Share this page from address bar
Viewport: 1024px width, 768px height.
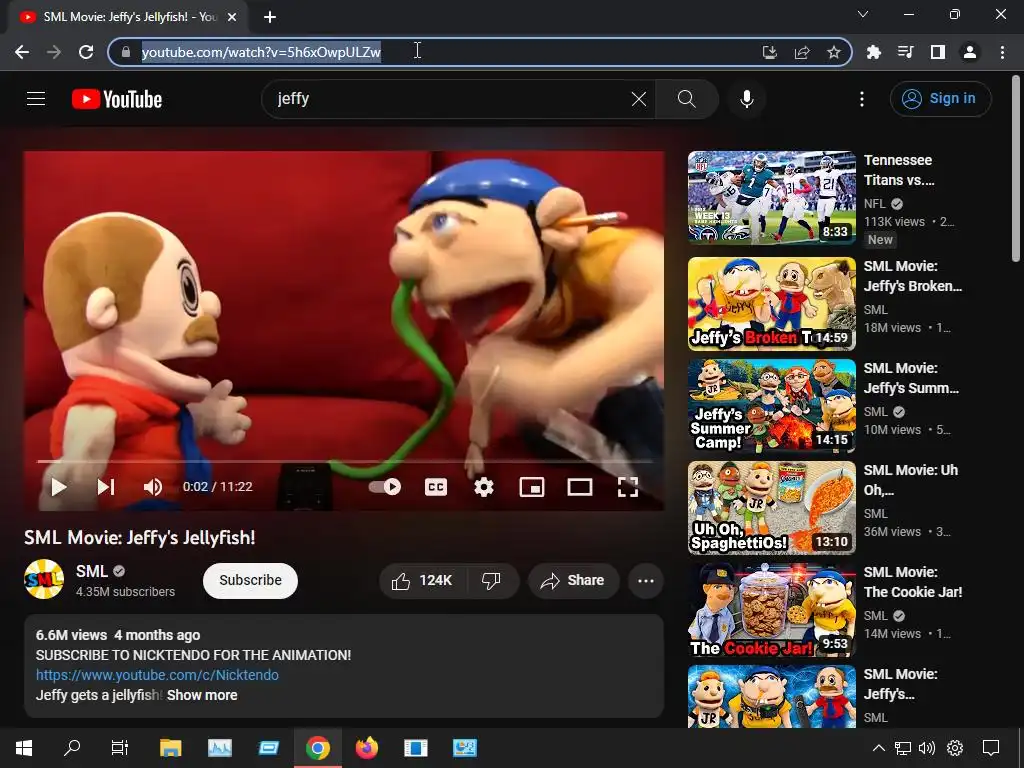coord(802,52)
